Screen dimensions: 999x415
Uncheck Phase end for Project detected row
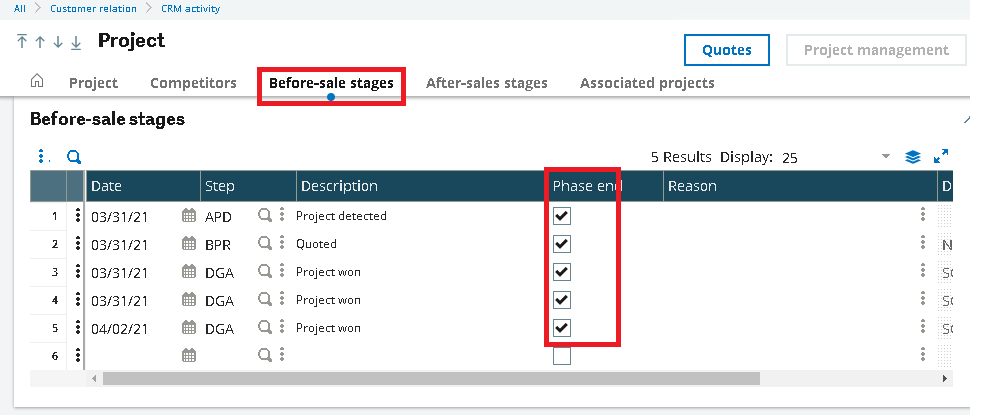[x=561, y=216]
